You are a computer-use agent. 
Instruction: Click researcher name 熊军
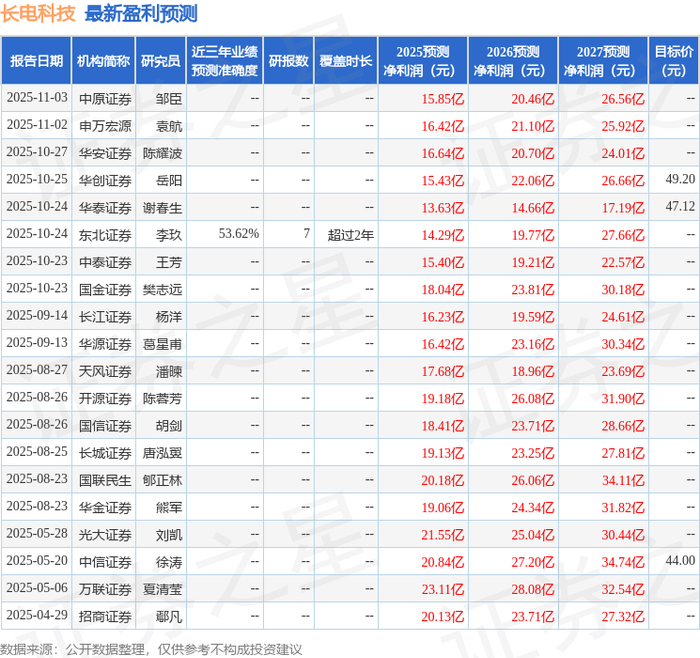[x=169, y=507]
